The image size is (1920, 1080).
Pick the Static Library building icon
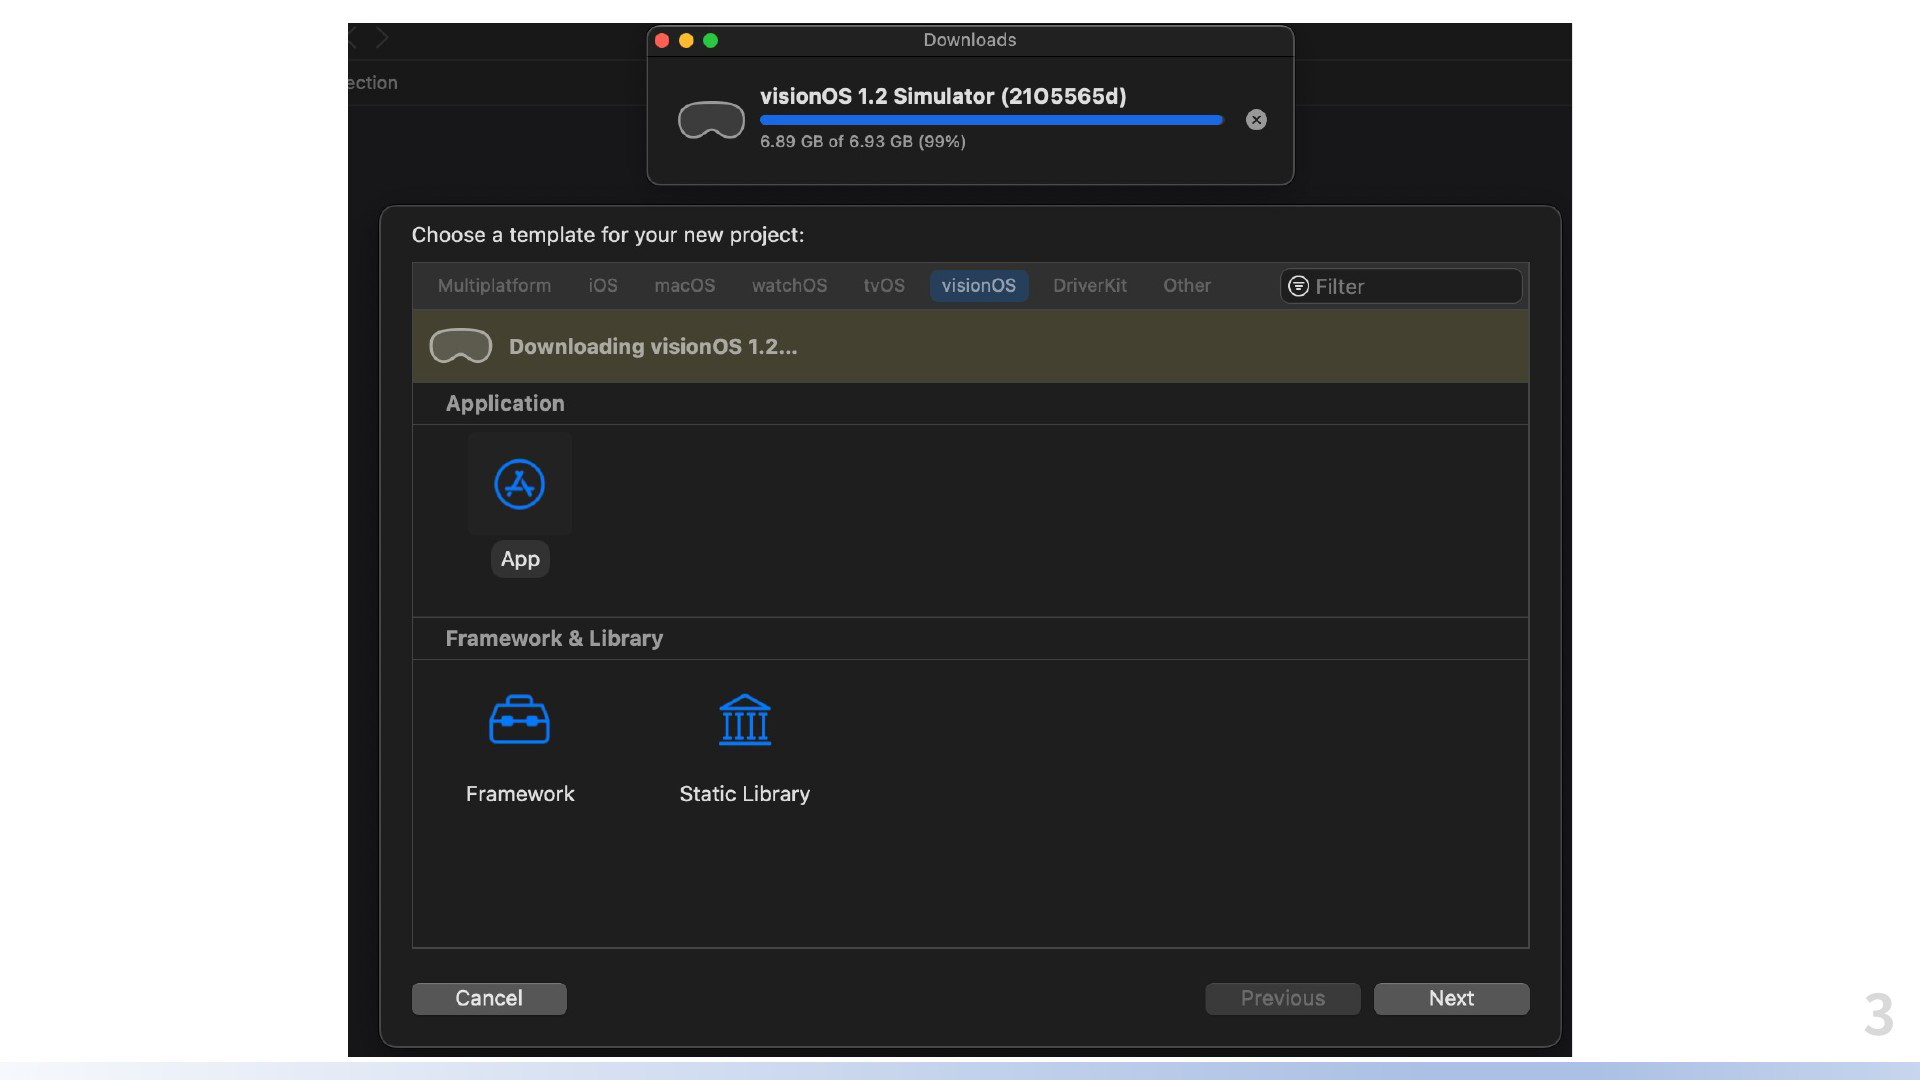745,720
